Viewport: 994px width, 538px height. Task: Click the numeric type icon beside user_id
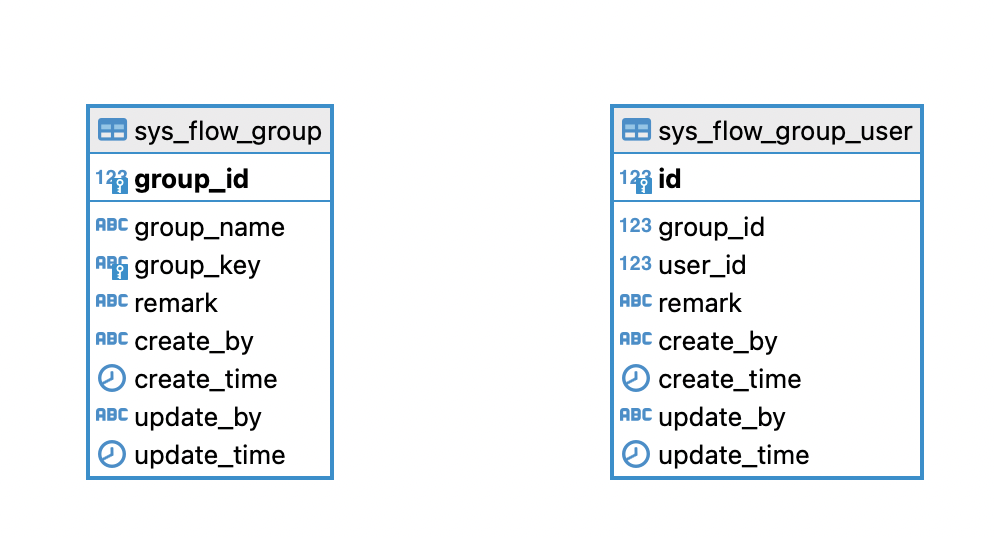click(x=636, y=265)
